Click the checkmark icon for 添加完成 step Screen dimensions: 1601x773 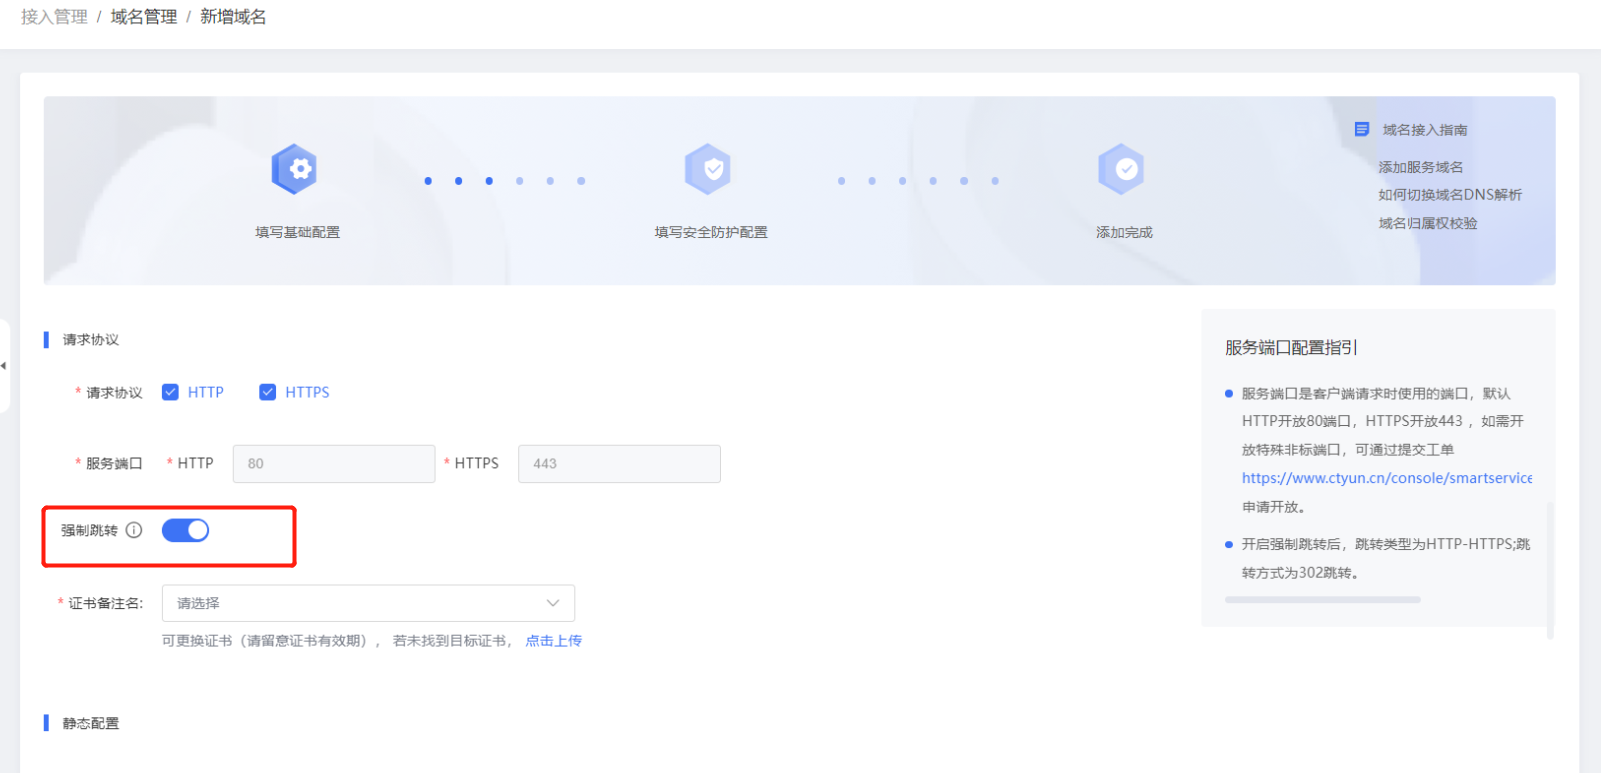pyautogui.click(x=1121, y=169)
